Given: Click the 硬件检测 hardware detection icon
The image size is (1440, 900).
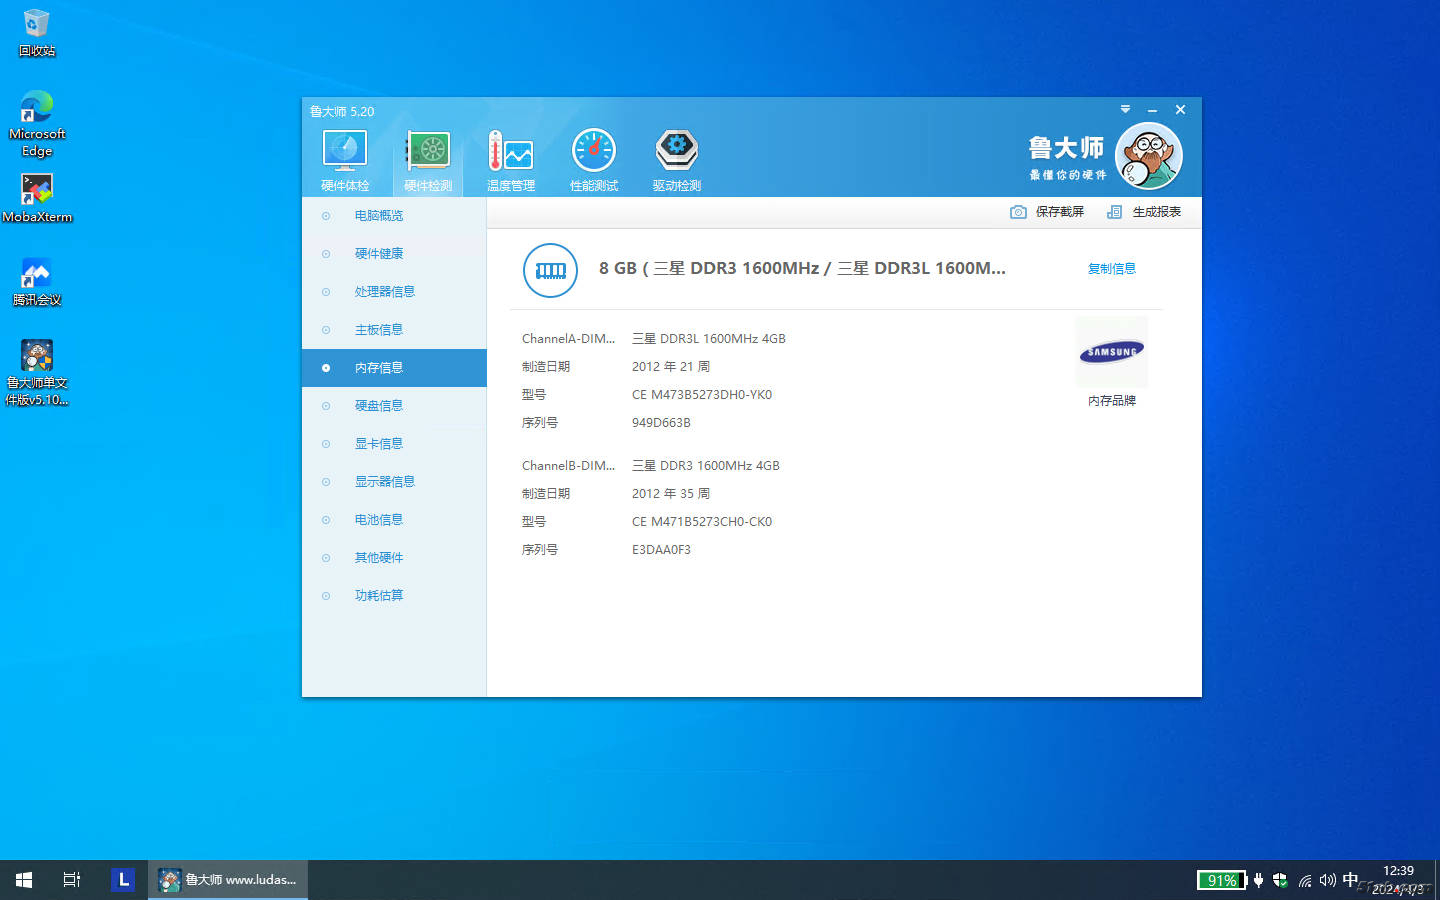Looking at the screenshot, I should point(428,152).
